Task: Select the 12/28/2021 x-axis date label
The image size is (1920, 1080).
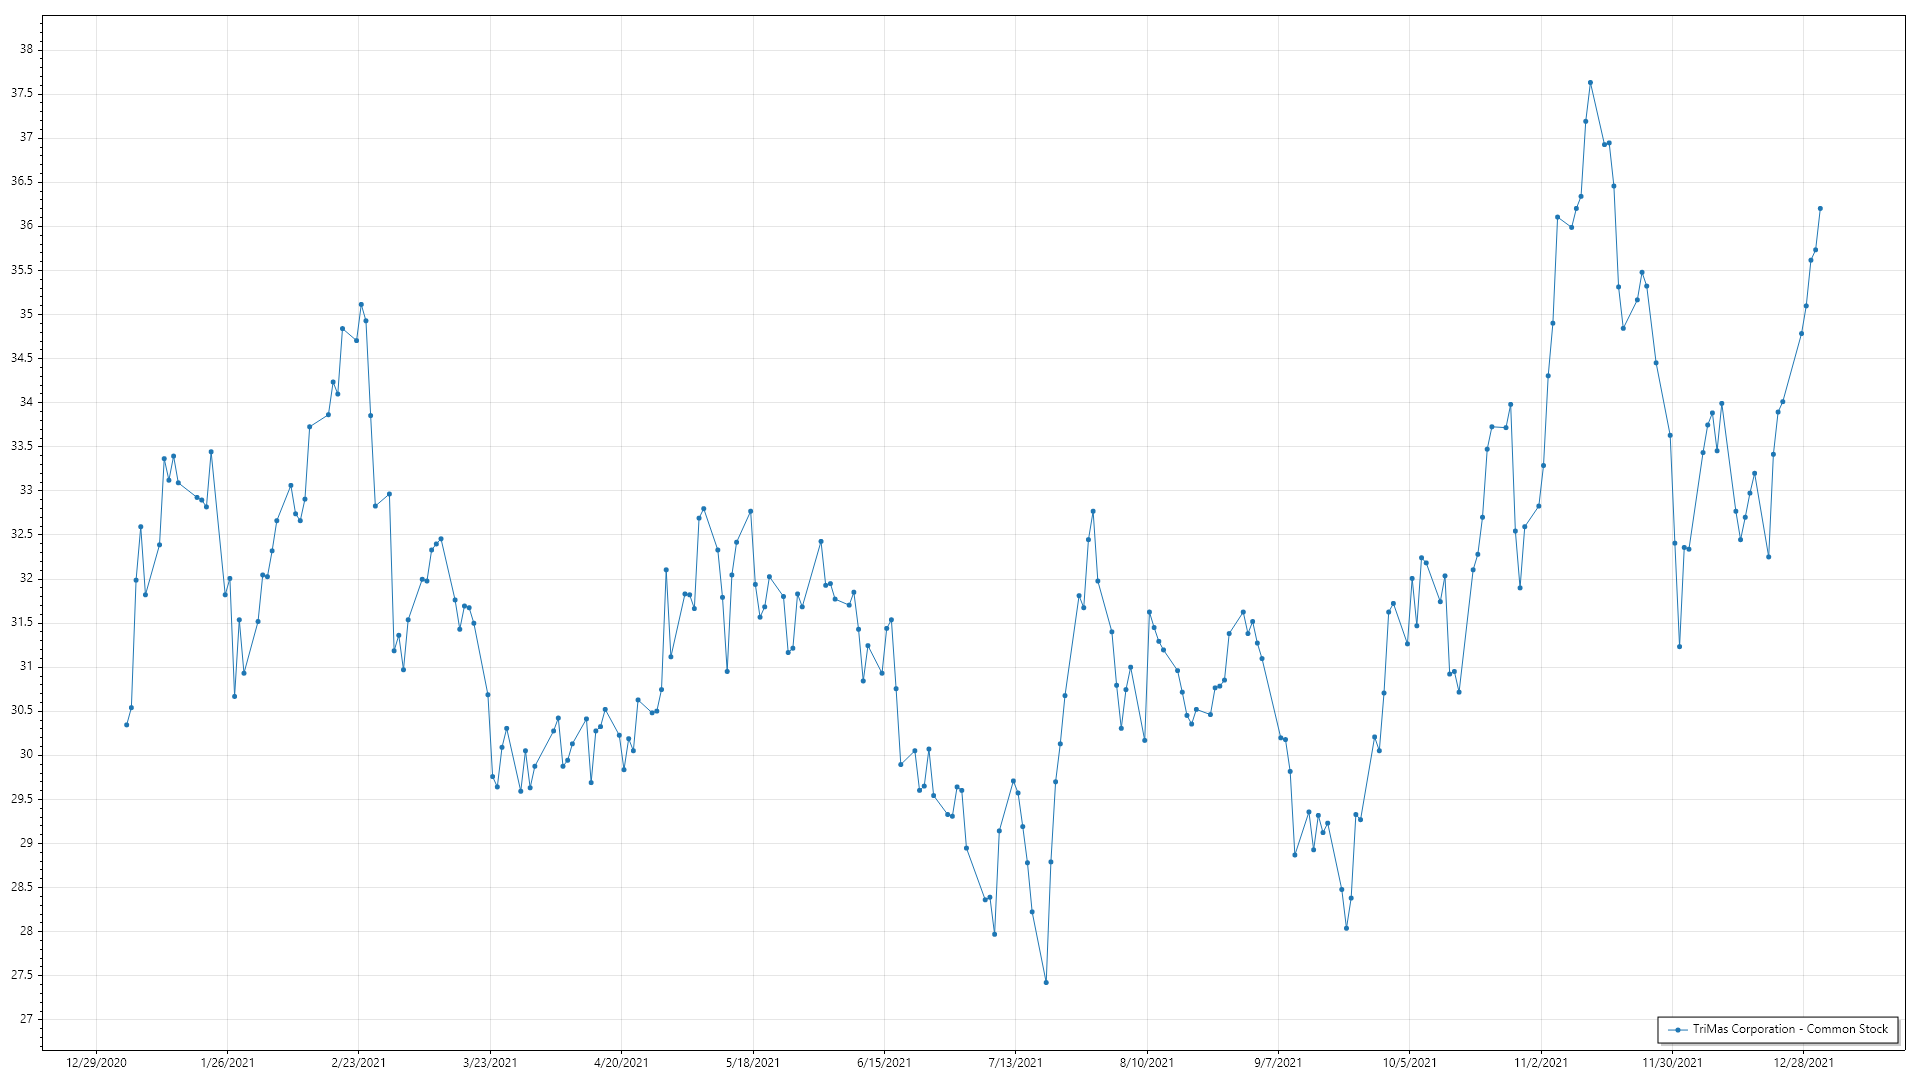Action: pyautogui.click(x=1803, y=1062)
